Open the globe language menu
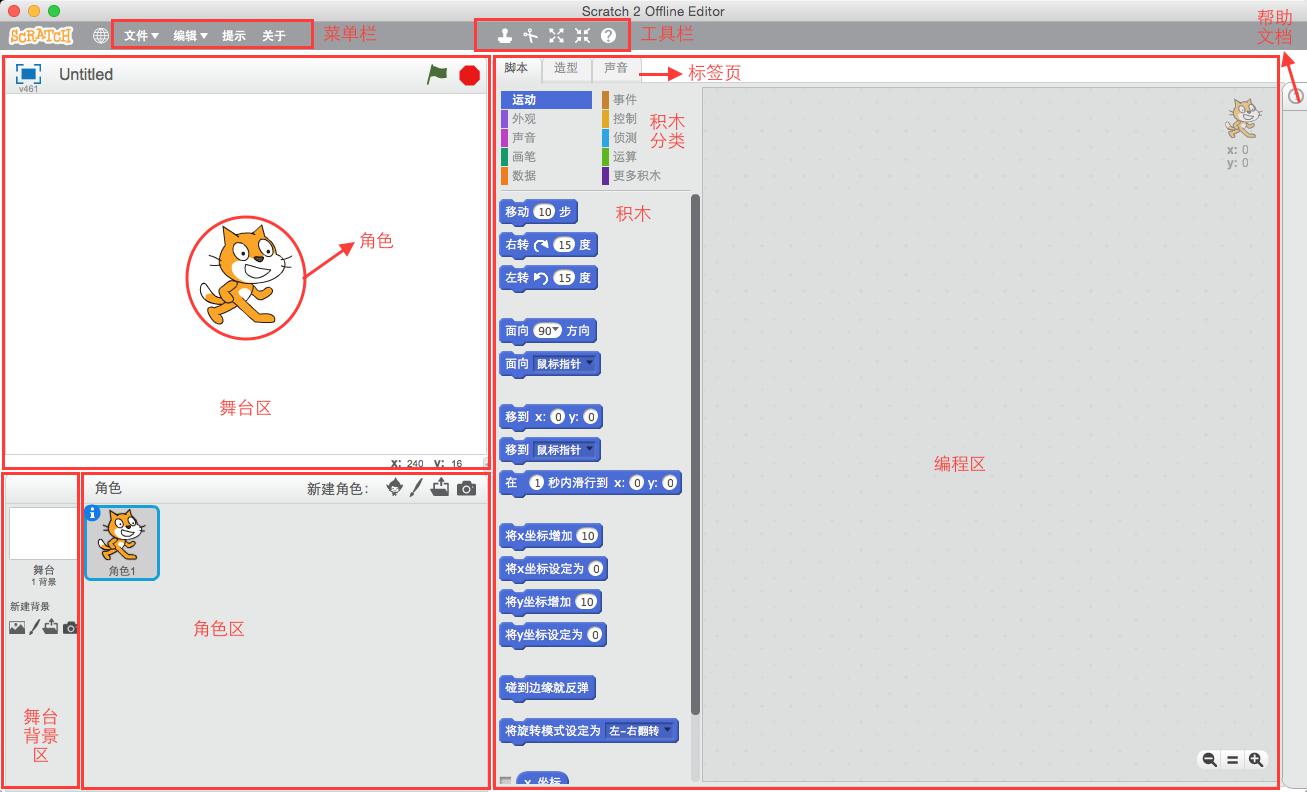1307x792 pixels. click(x=100, y=36)
